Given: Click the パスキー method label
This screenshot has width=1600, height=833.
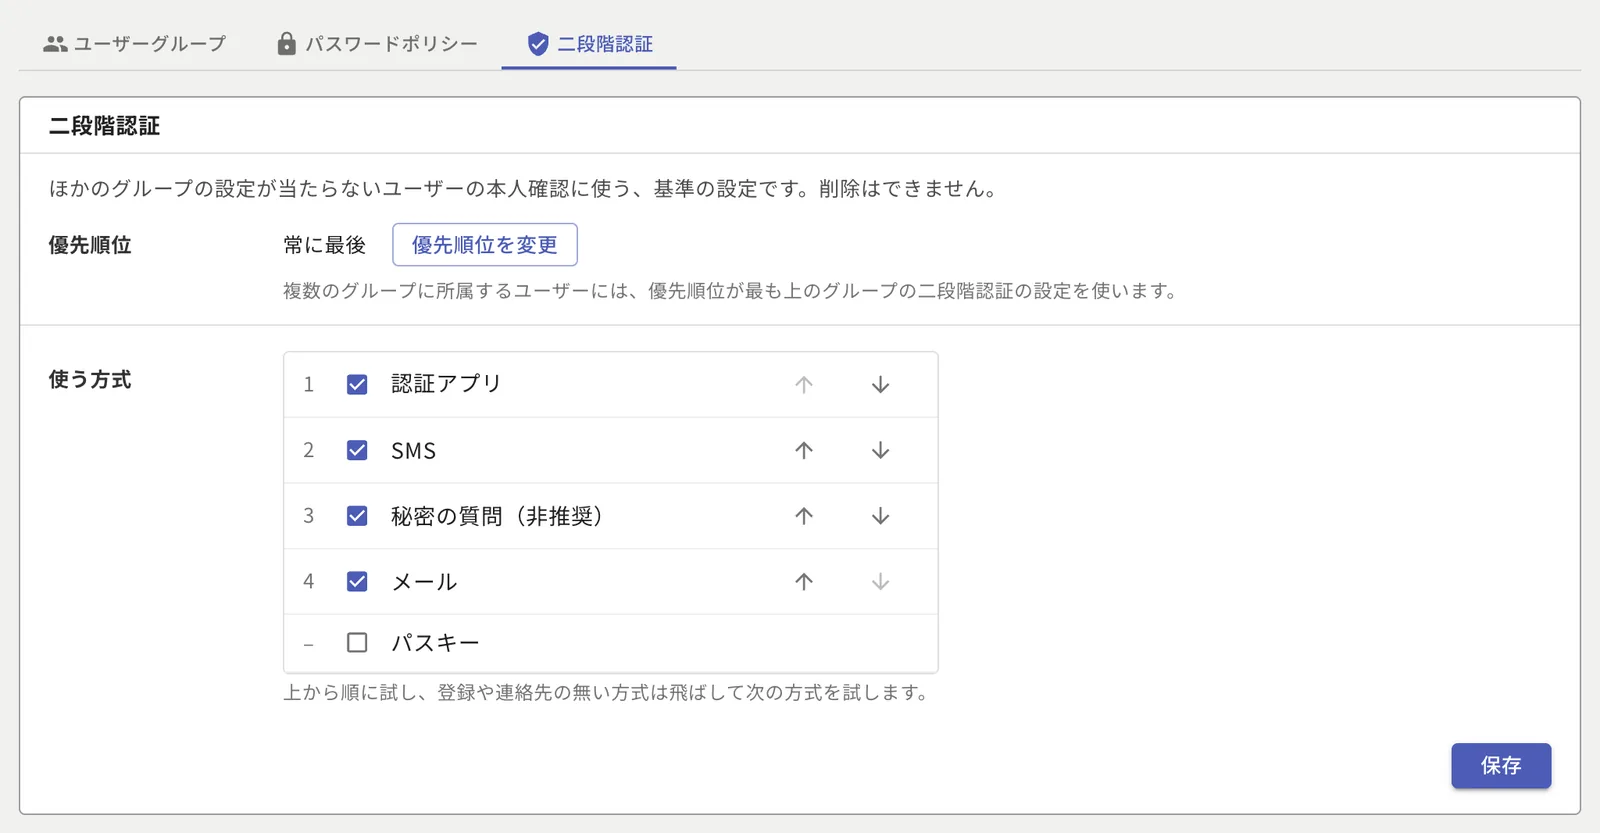Looking at the screenshot, I should 435,643.
